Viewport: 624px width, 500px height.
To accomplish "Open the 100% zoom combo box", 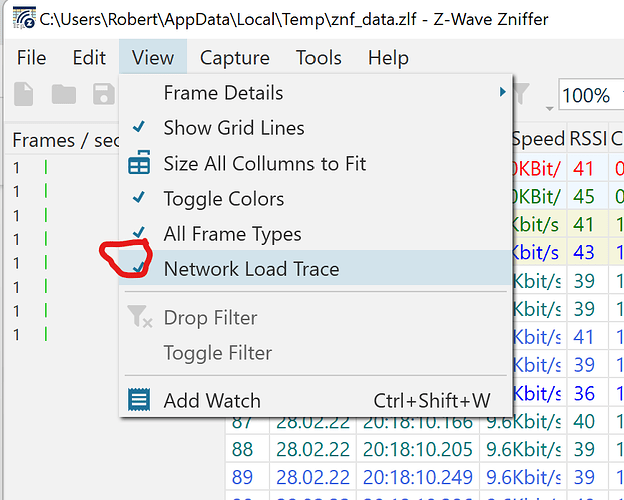I will point(591,95).
